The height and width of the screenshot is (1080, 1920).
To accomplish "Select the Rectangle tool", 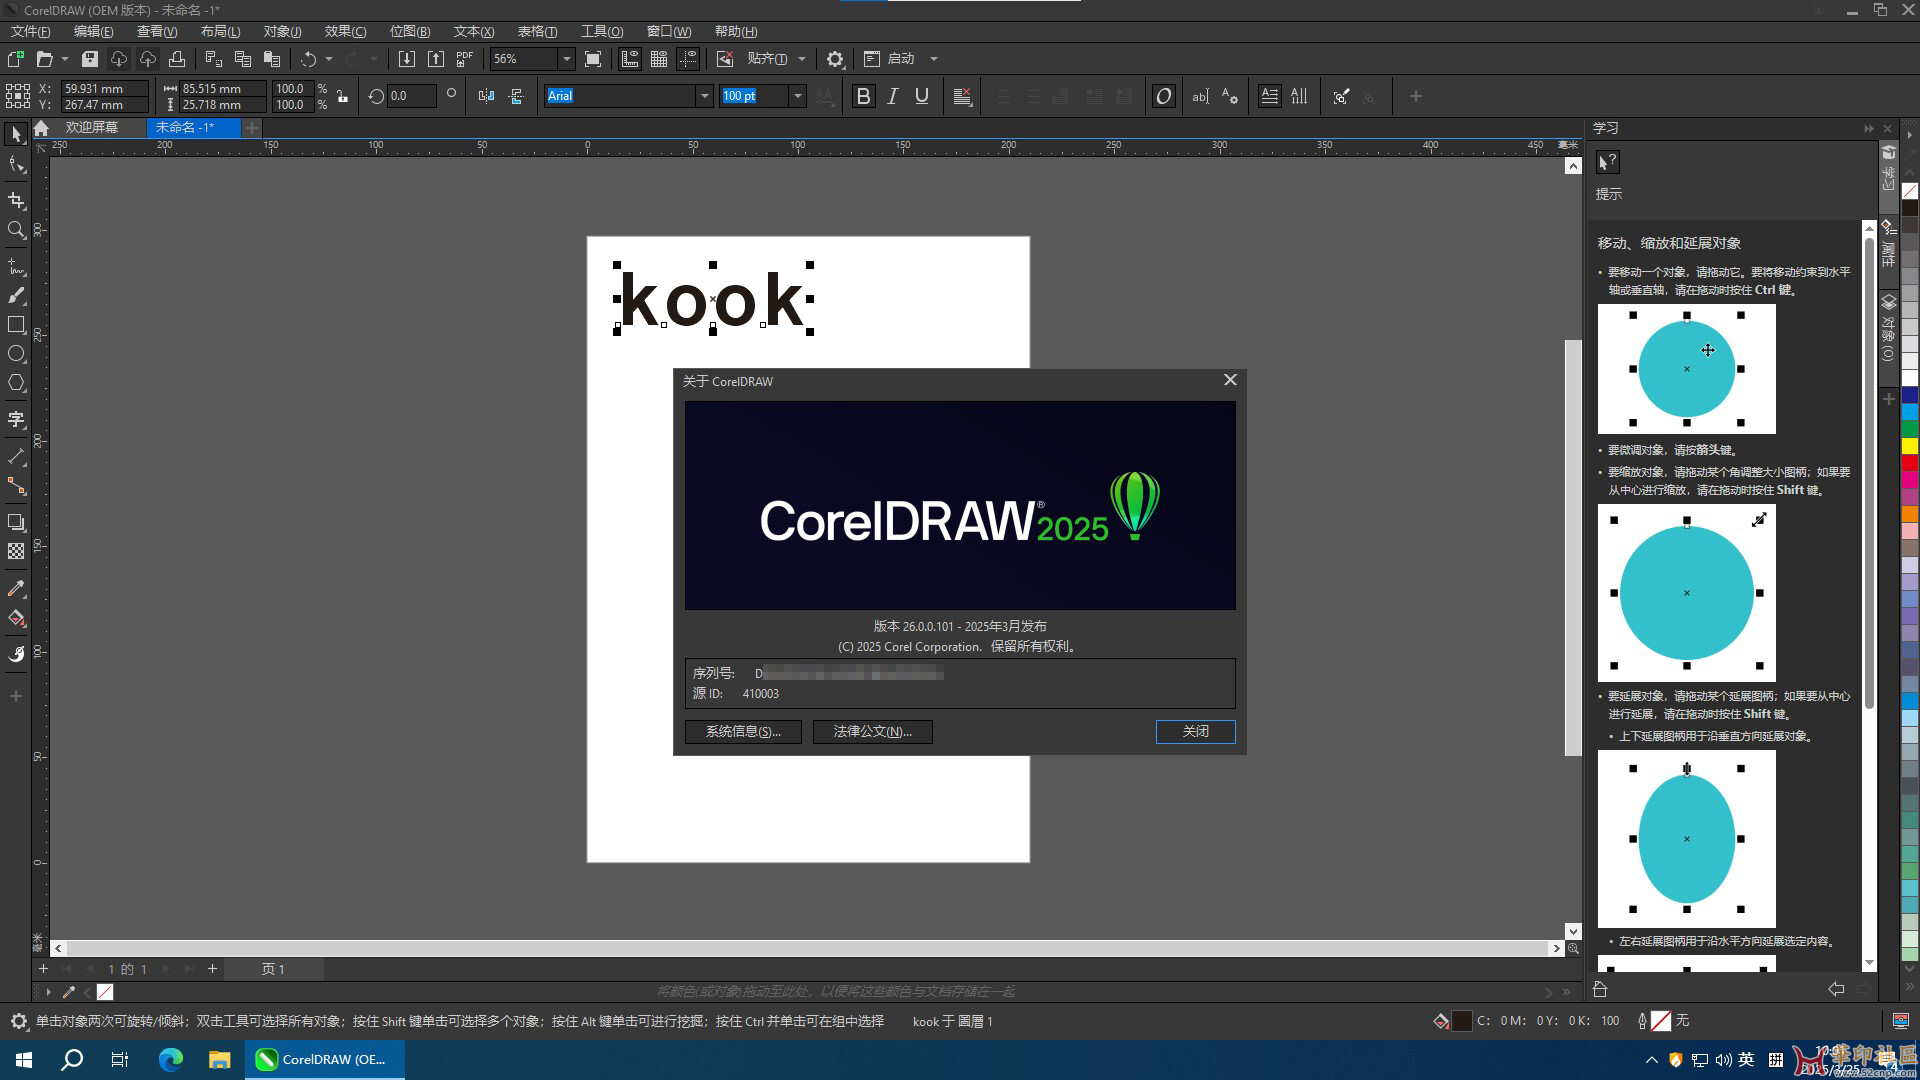I will coord(16,325).
